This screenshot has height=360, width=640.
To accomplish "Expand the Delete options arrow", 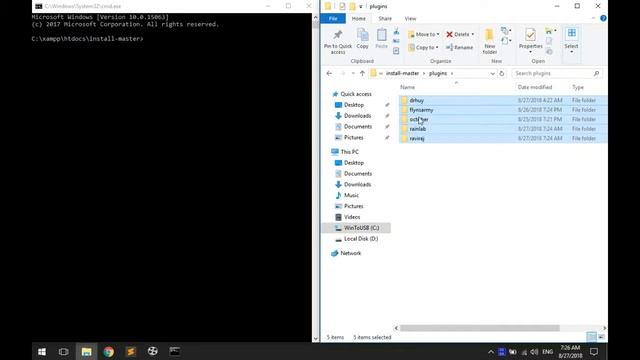I will [x=473, y=34].
